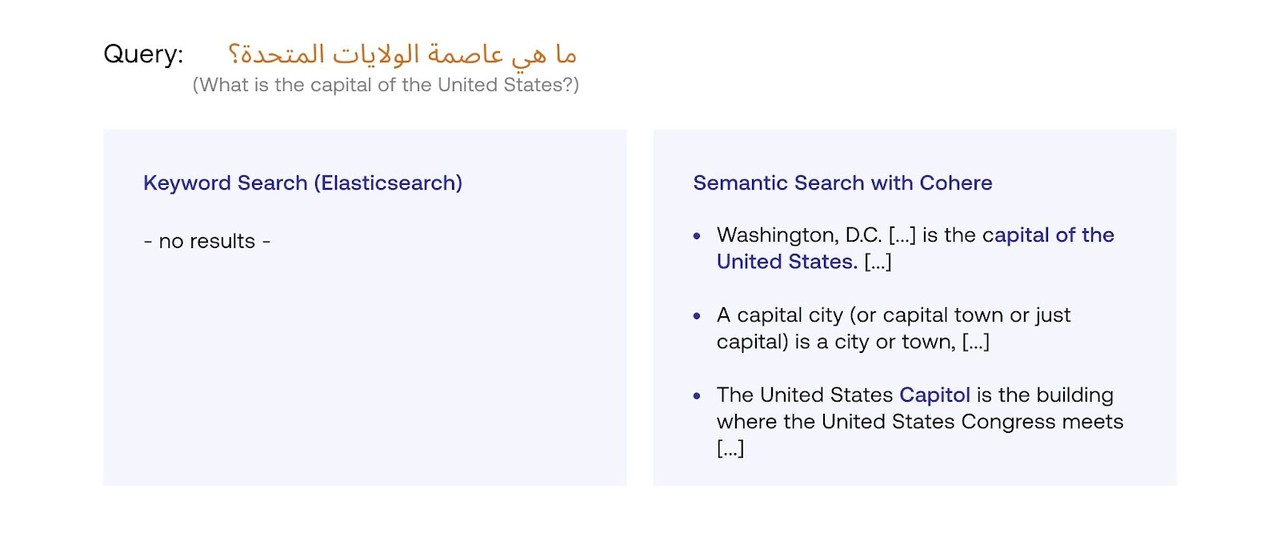Click empty area of Keyword Search panel
Screen dimensions: 1280x533
tap(364, 380)
